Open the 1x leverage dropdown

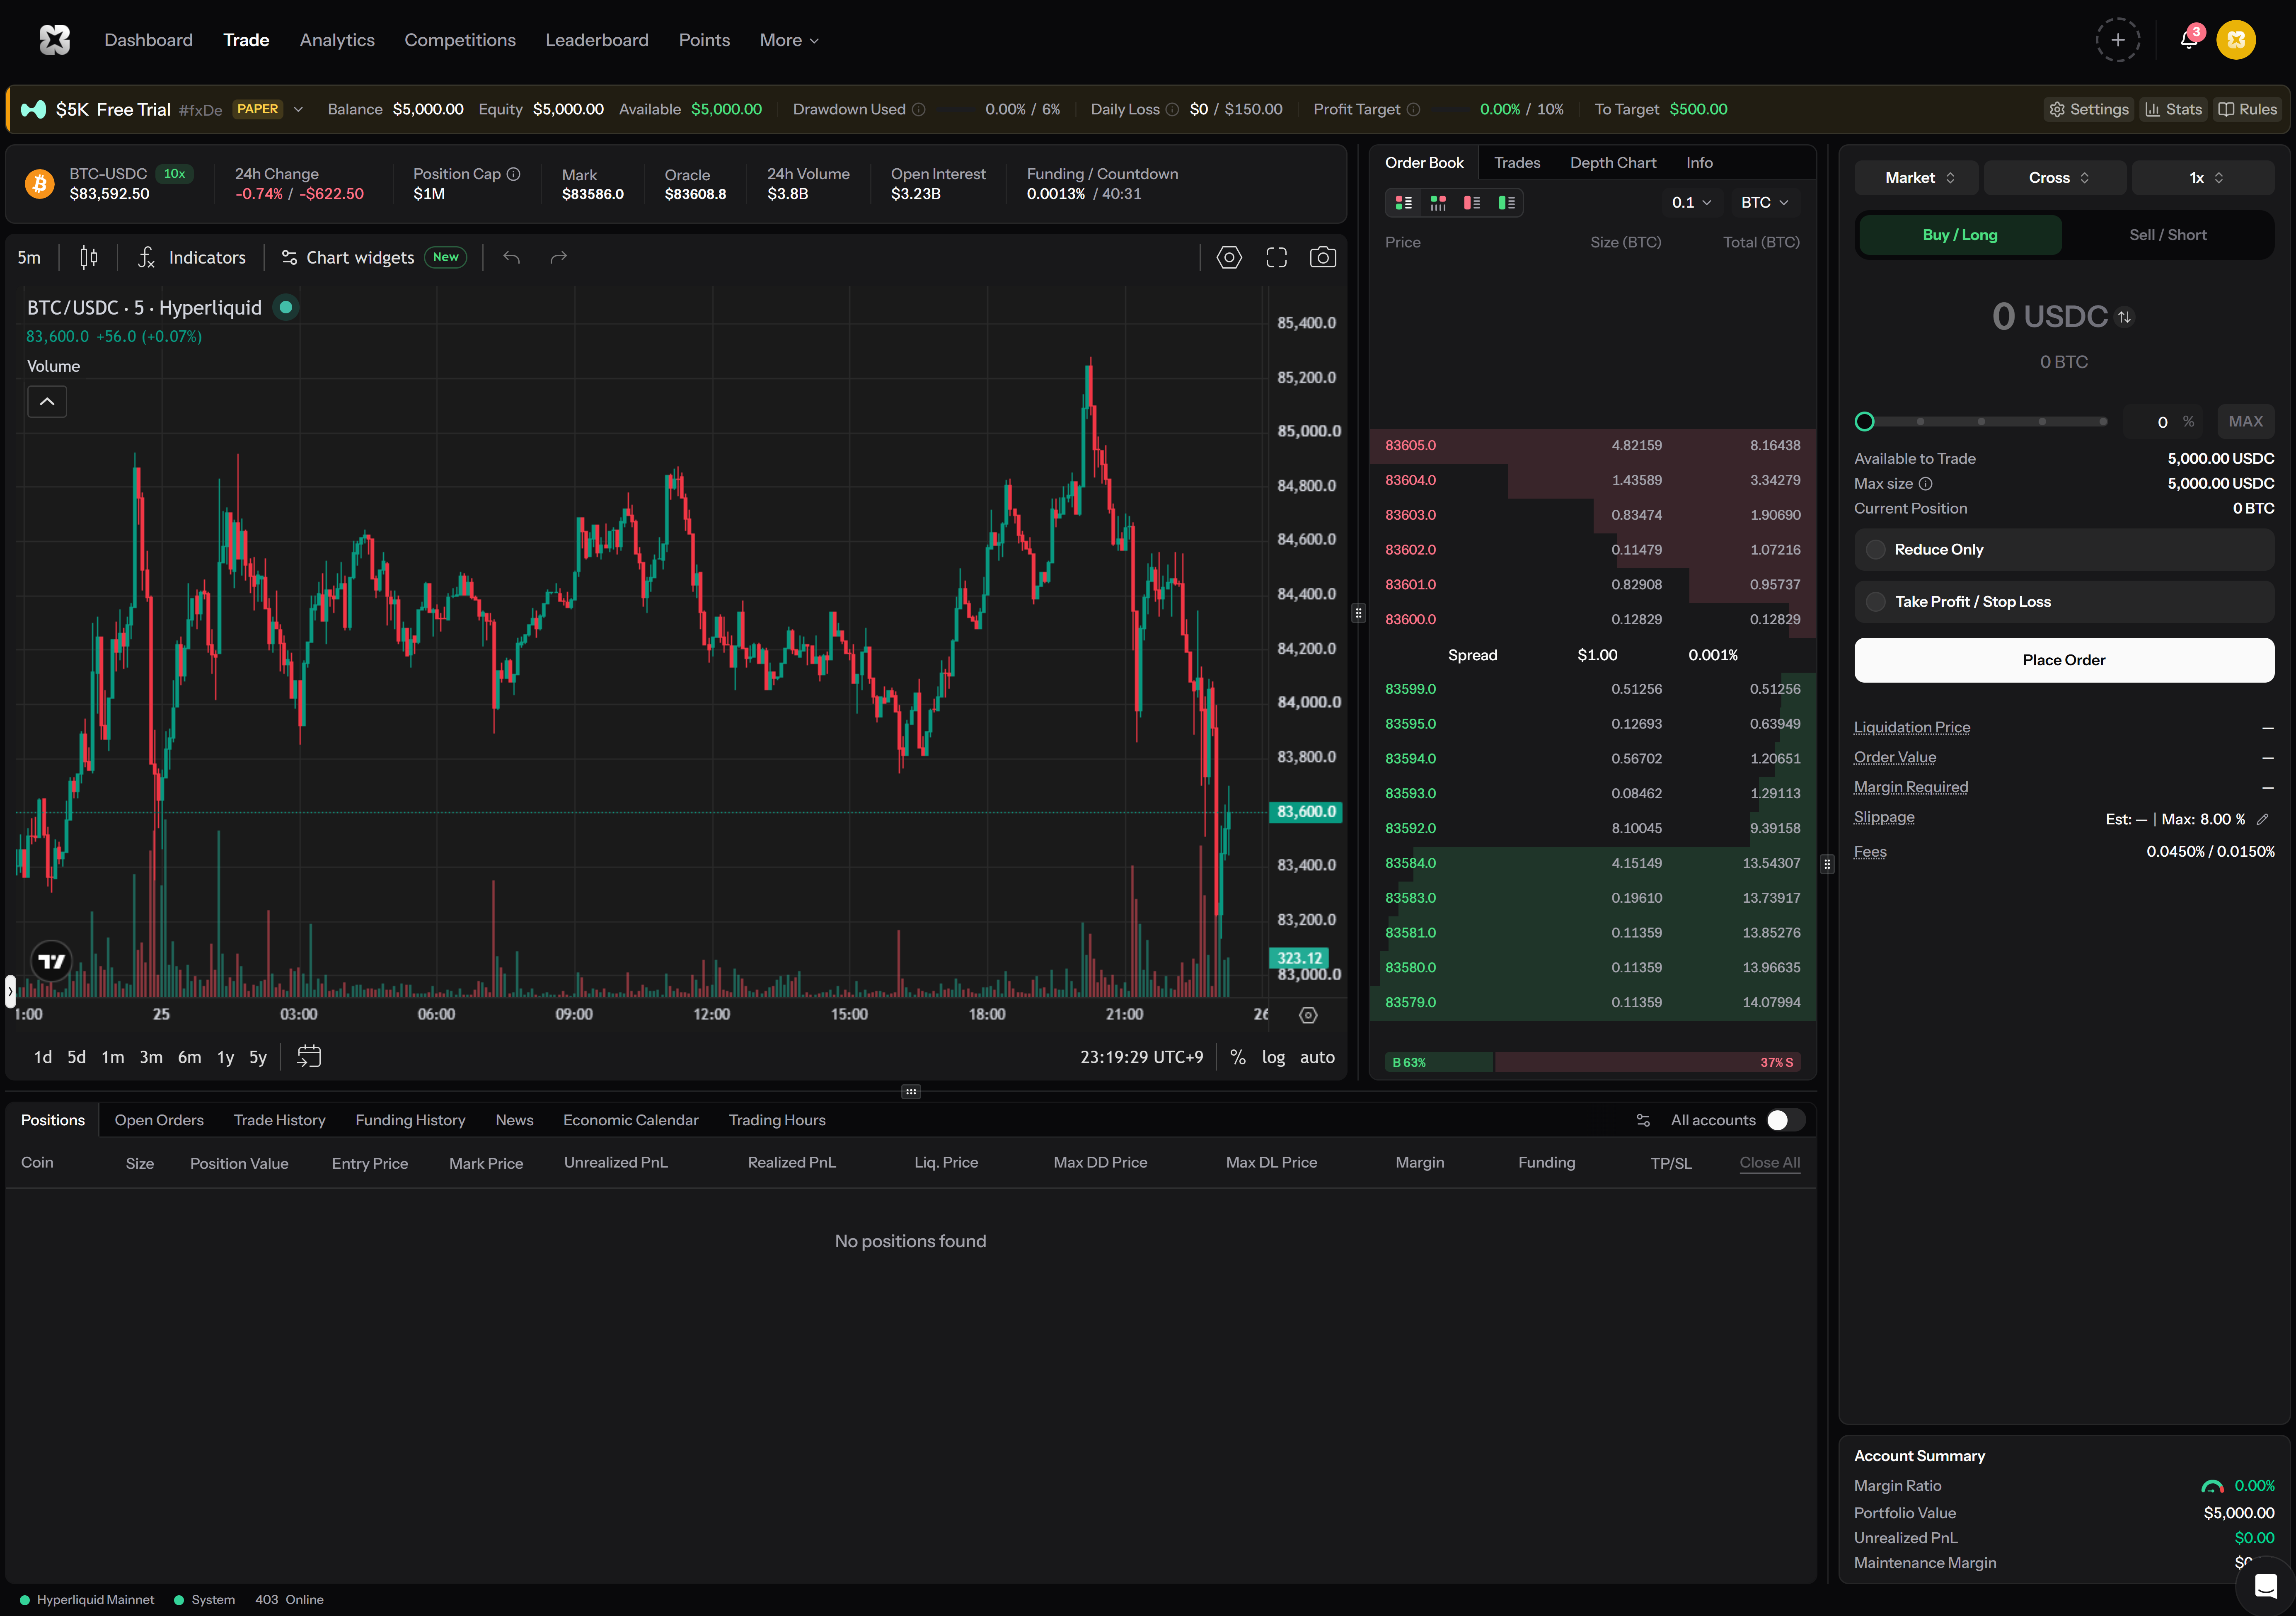[2203, 178]
